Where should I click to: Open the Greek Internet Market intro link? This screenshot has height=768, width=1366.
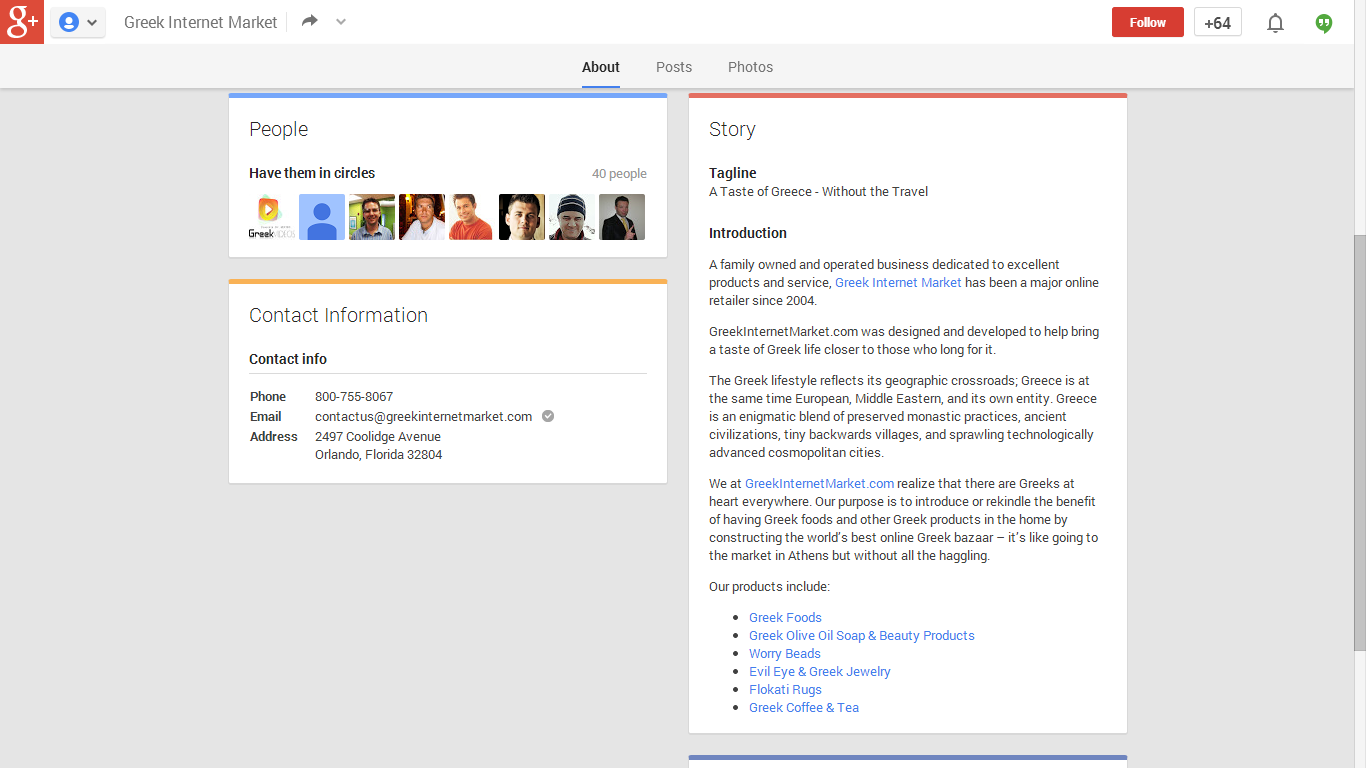(898, 283)
